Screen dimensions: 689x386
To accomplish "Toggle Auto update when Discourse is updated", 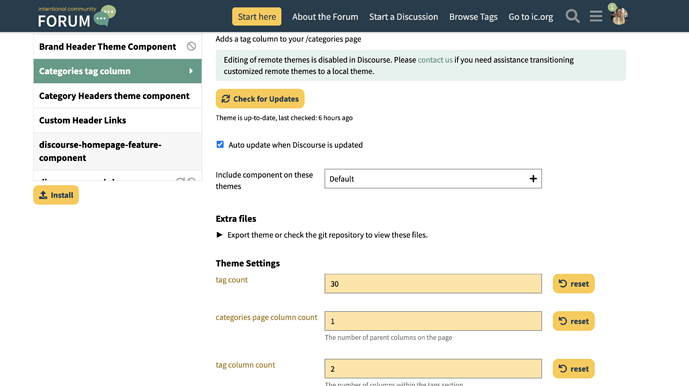I will tap(220, 145).
